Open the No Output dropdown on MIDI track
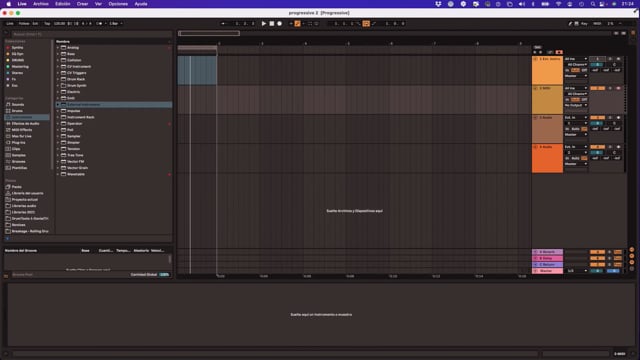The image size is (640, 360). tap(576, 105)
